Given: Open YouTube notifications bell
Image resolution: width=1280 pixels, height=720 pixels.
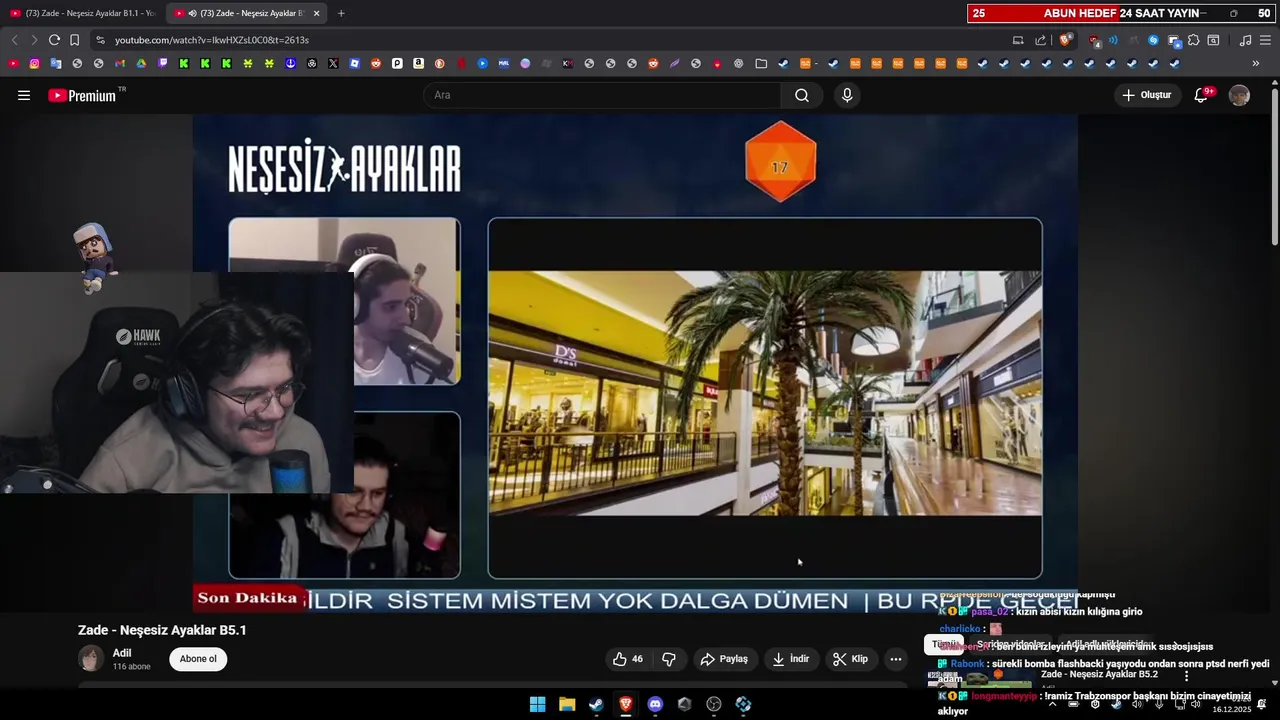Looking at the screenshot, I should click(x=1201, y=95).
